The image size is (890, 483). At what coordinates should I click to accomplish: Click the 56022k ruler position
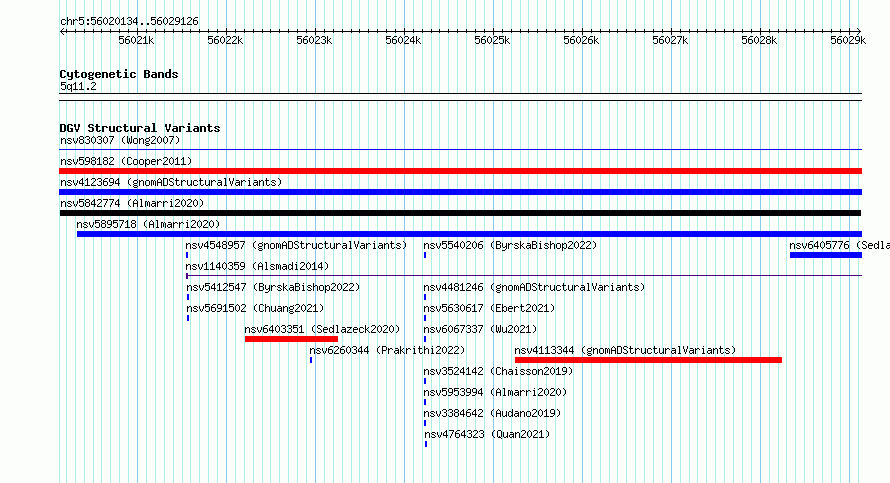[225, 40]
